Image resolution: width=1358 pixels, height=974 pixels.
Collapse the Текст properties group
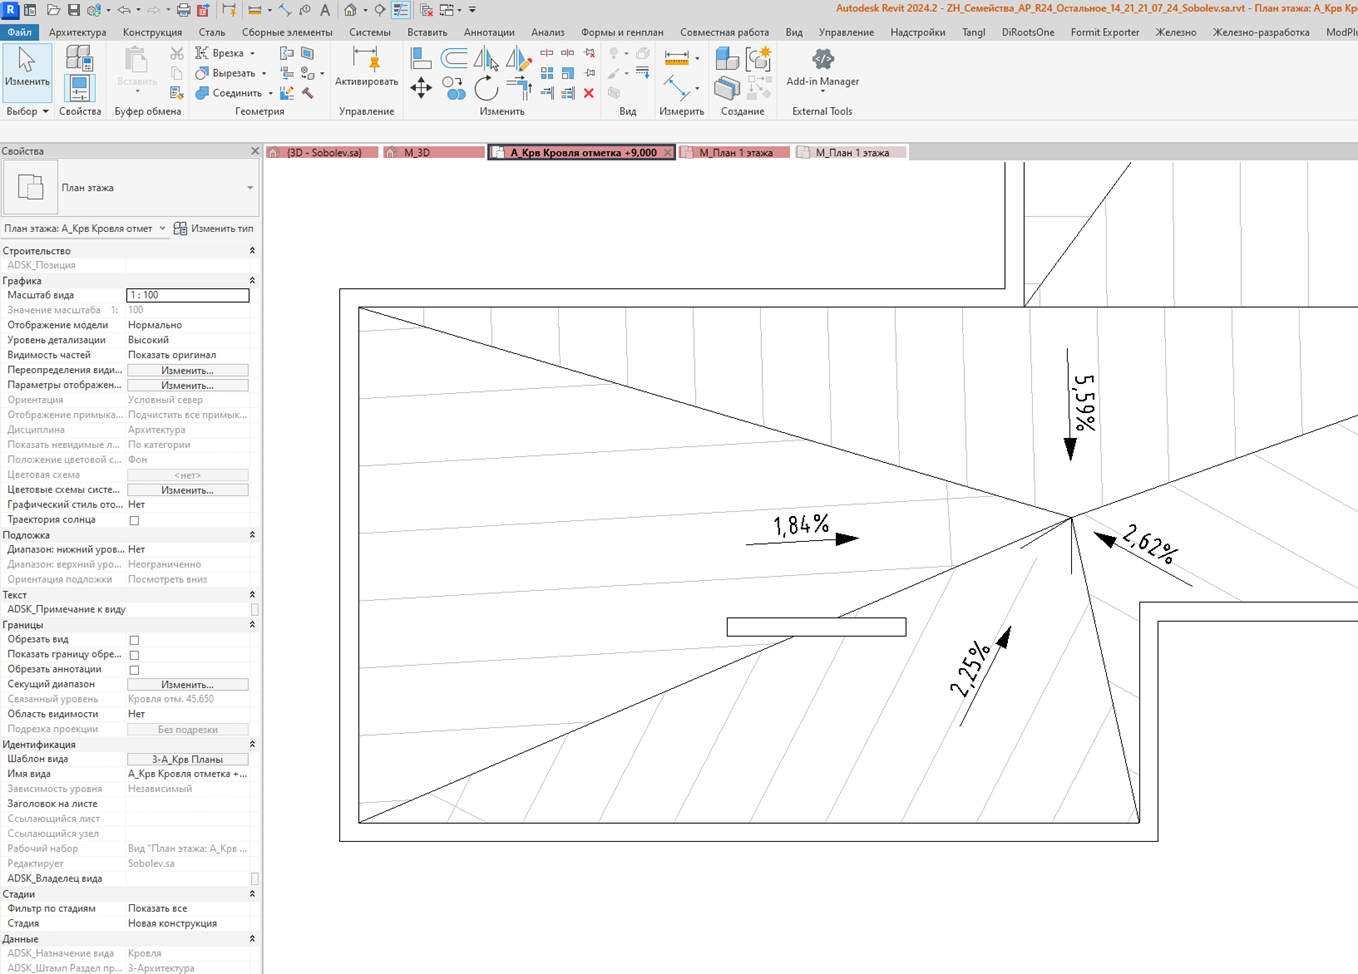(252, 595)
